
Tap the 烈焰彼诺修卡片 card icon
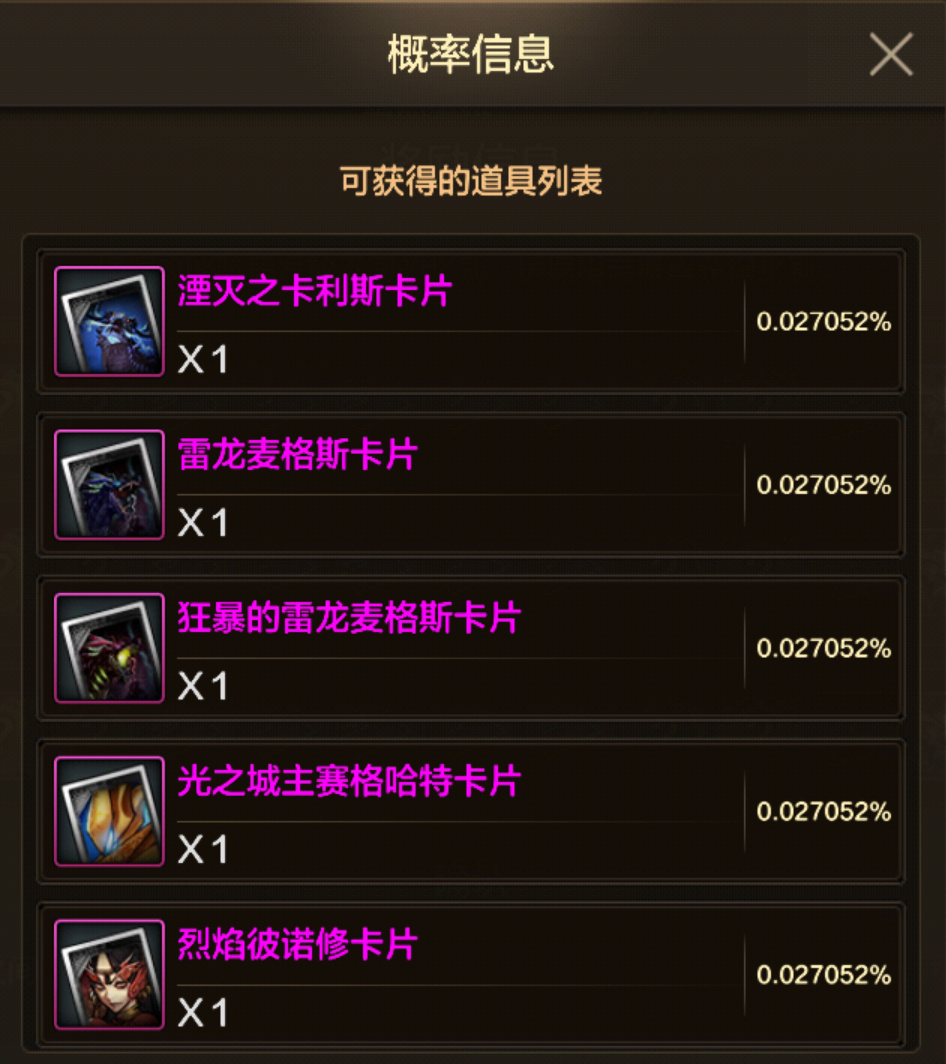pyautogui.click(x=109, y=974)
